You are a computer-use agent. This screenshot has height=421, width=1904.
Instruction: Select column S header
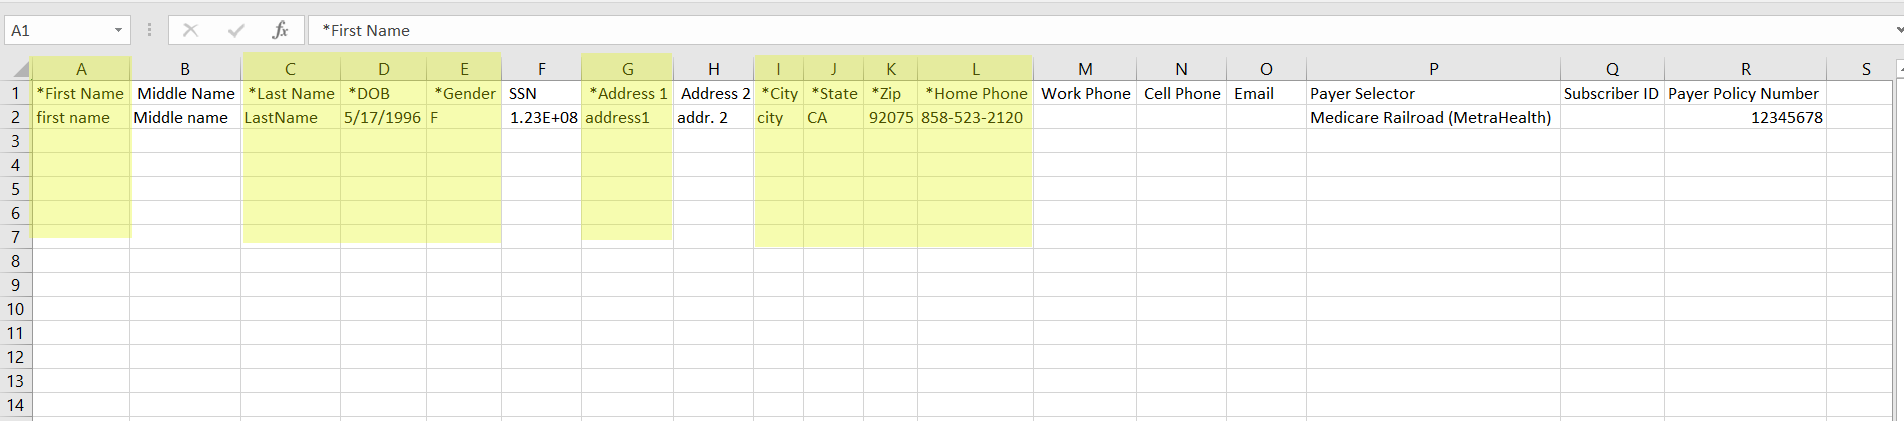tap(1866, 69)
